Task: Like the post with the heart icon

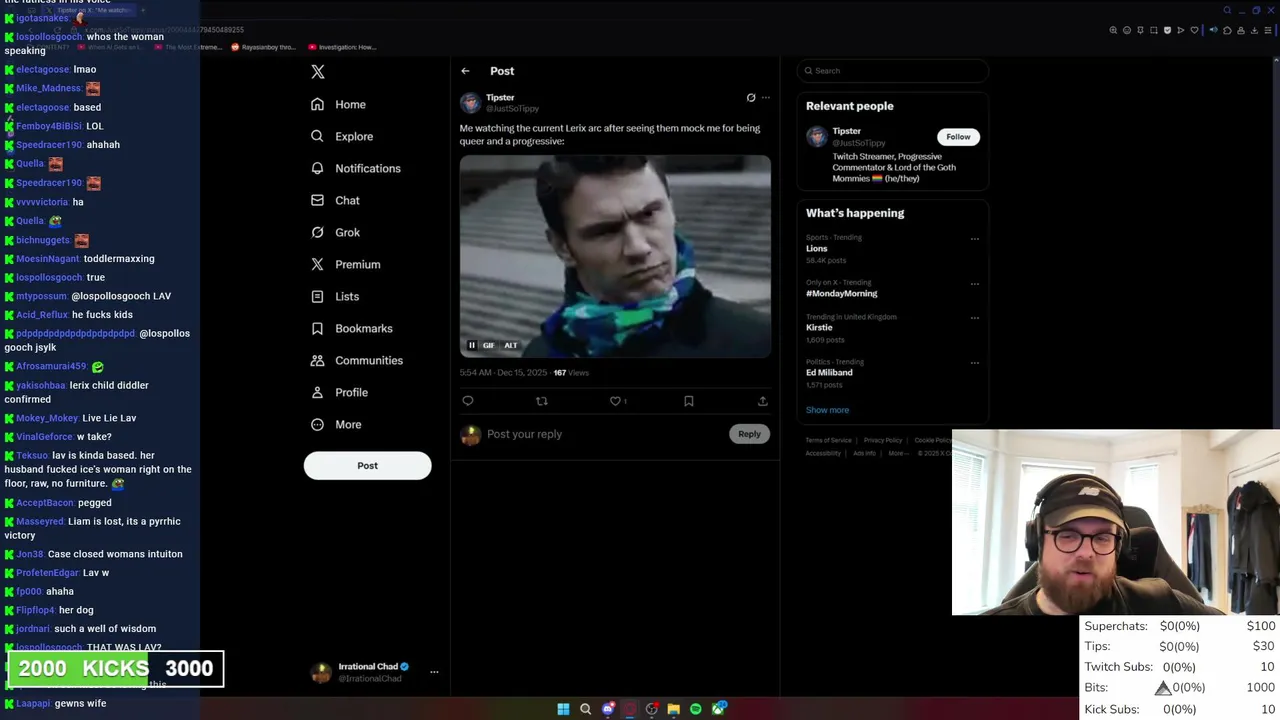Action: click(x=615, y=401)
